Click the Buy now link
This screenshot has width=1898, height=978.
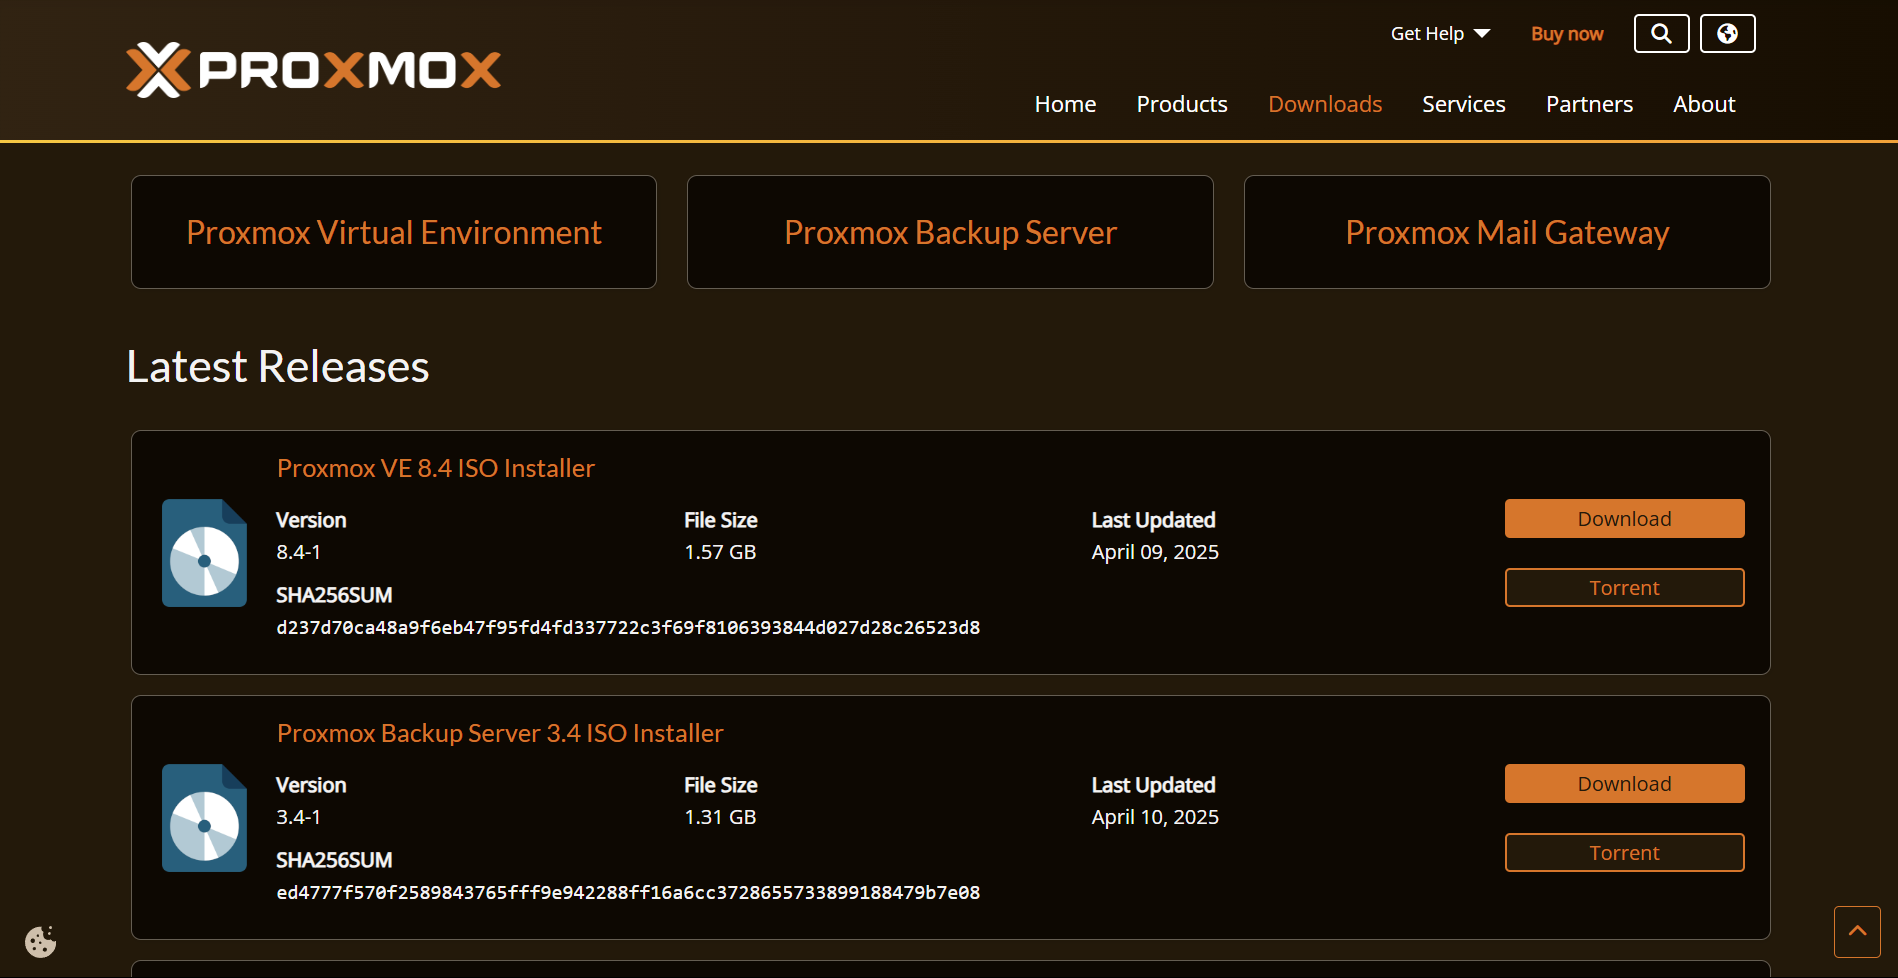(1567, 34)
